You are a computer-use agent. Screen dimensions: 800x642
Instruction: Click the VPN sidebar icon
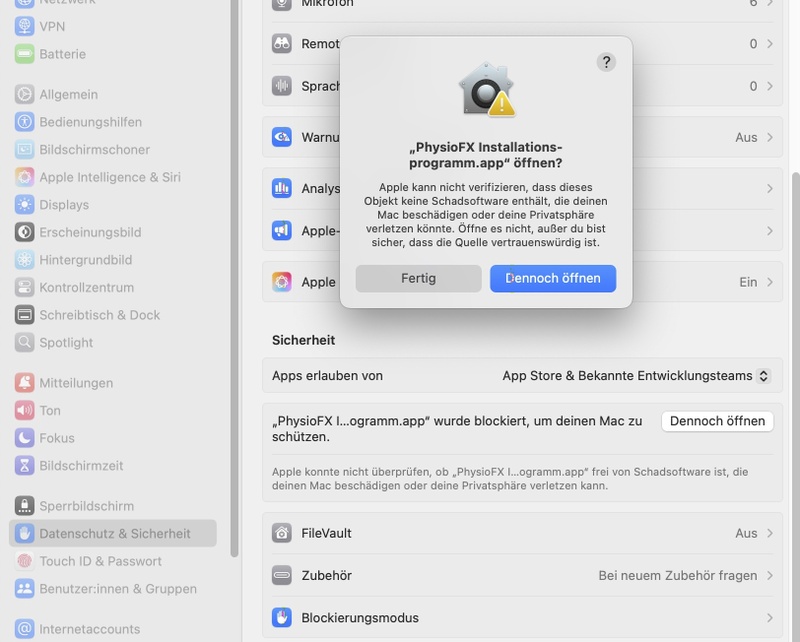tap(24, 26)
